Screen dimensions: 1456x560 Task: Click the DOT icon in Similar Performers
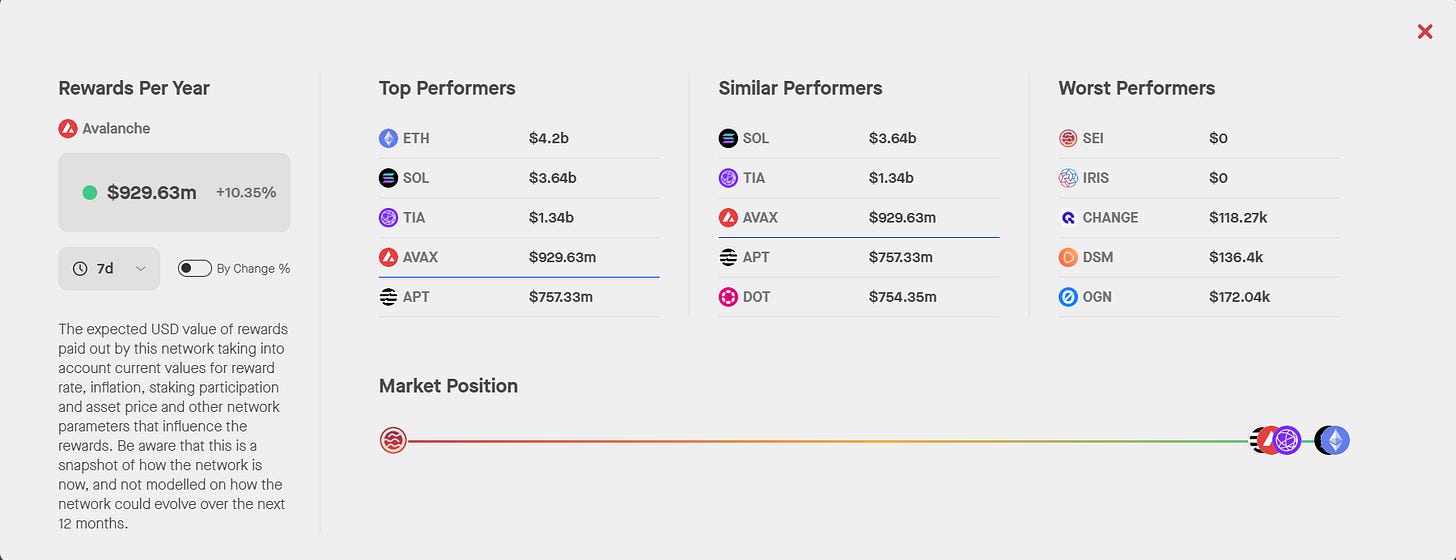click(x=728, y=297)
